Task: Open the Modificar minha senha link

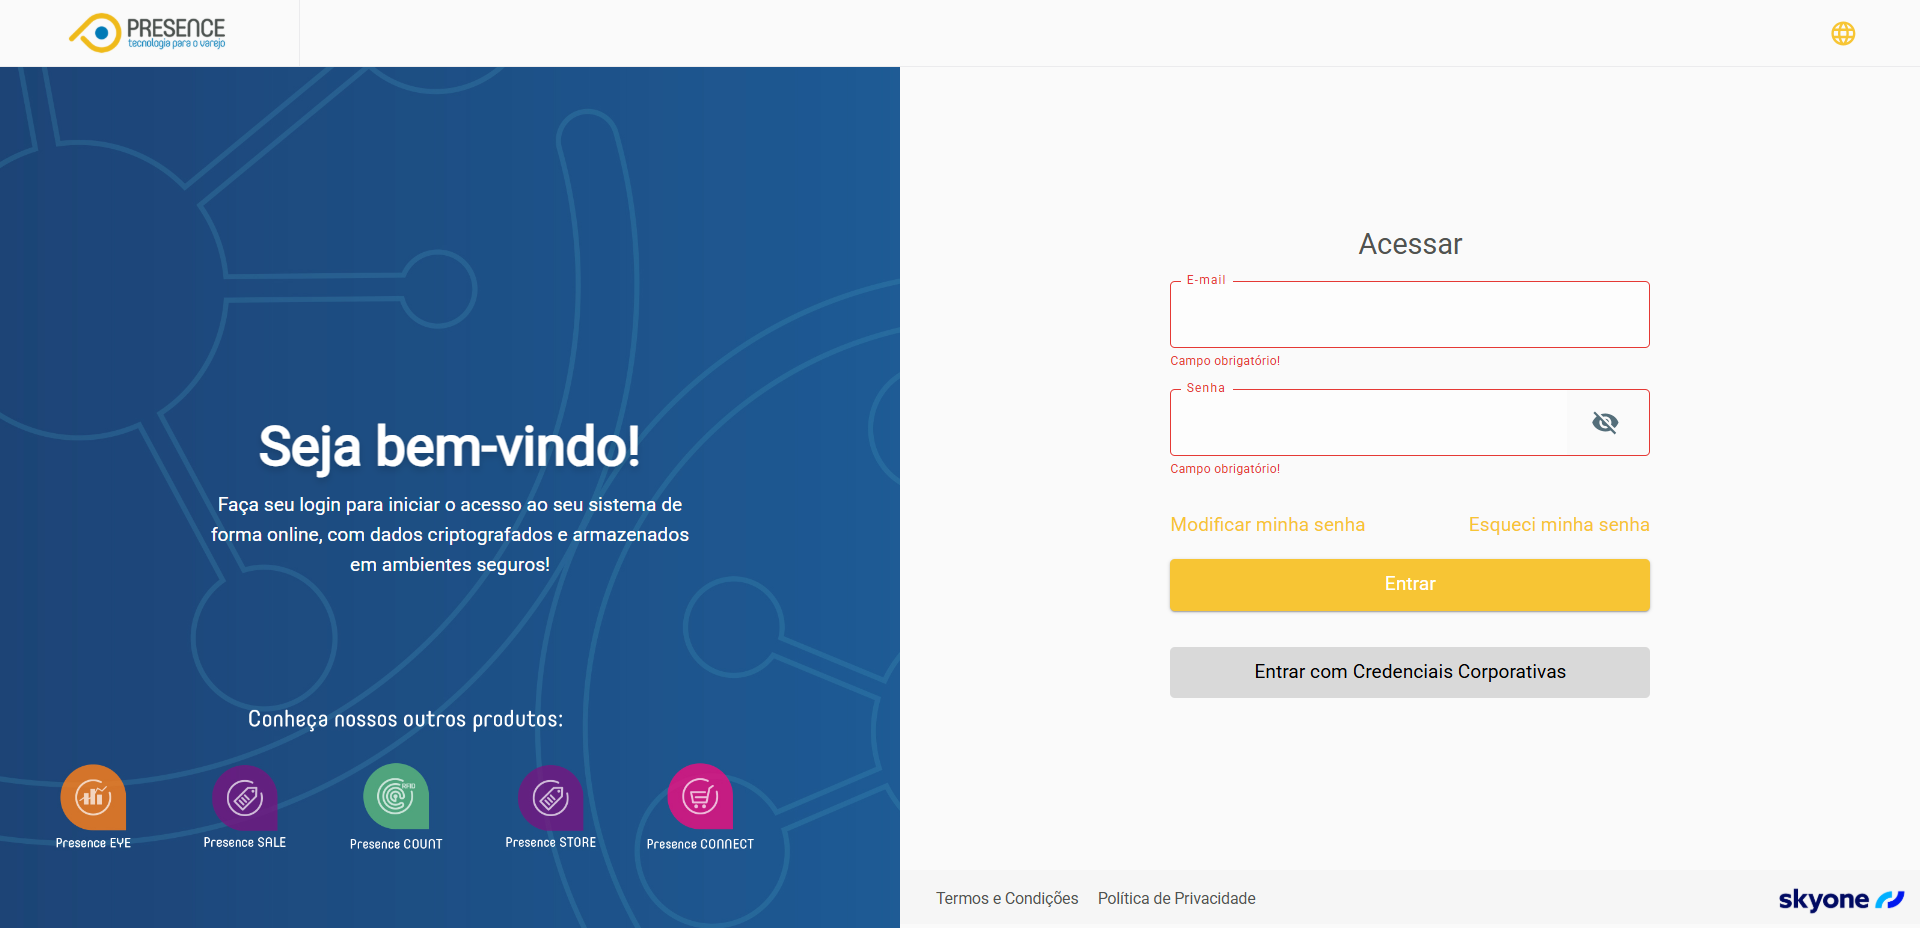Action: tap(1267, 525)
